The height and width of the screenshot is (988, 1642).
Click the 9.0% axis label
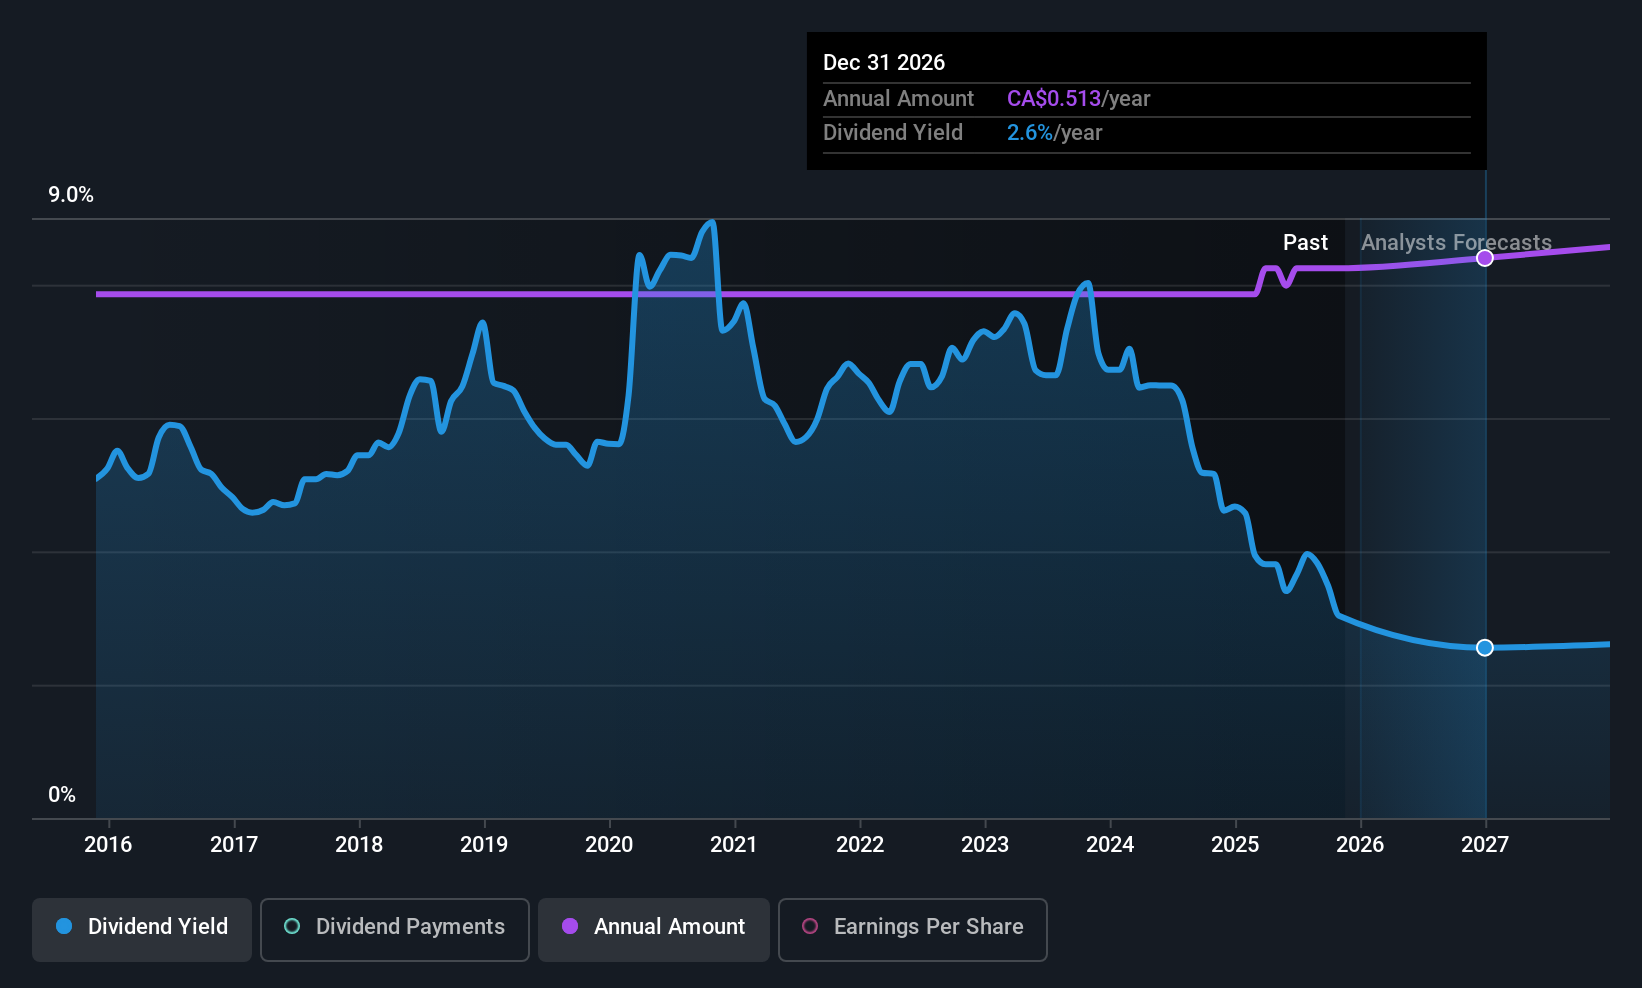point(71,195)
